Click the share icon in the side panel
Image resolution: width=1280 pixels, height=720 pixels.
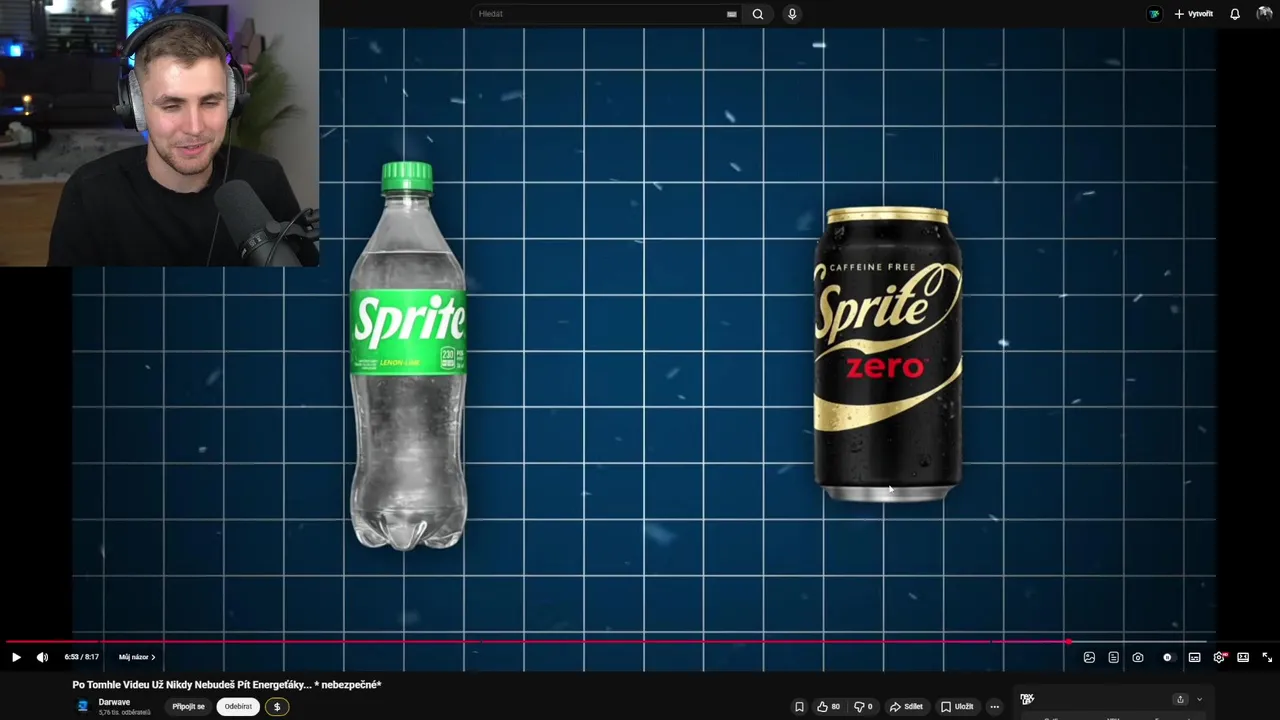coord(1180,699)
